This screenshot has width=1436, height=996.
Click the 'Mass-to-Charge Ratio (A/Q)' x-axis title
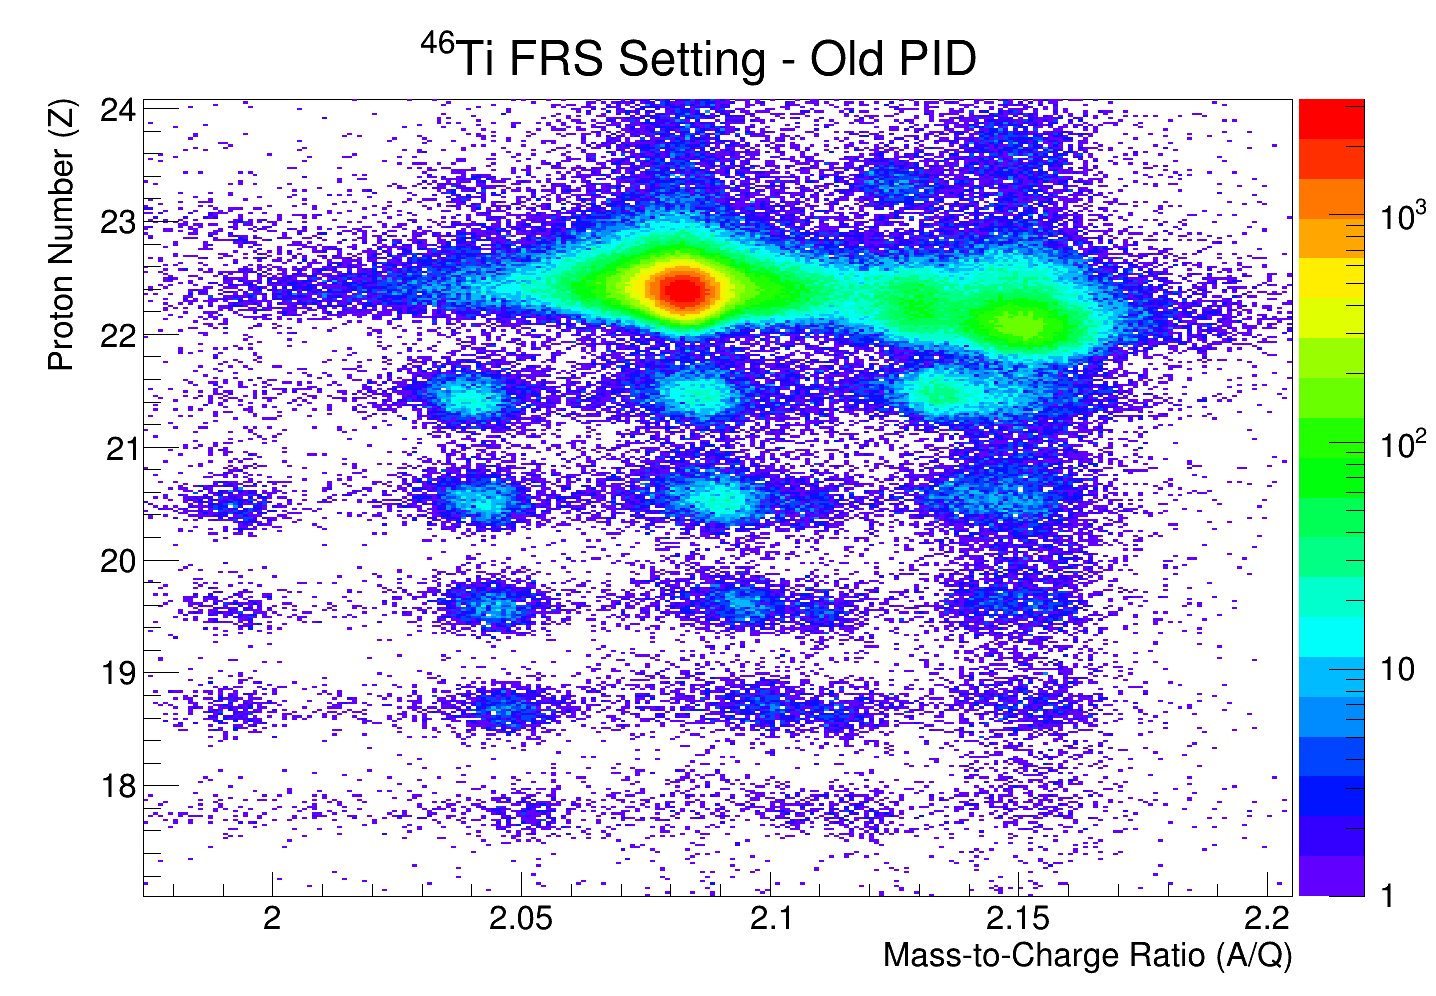1087,955
